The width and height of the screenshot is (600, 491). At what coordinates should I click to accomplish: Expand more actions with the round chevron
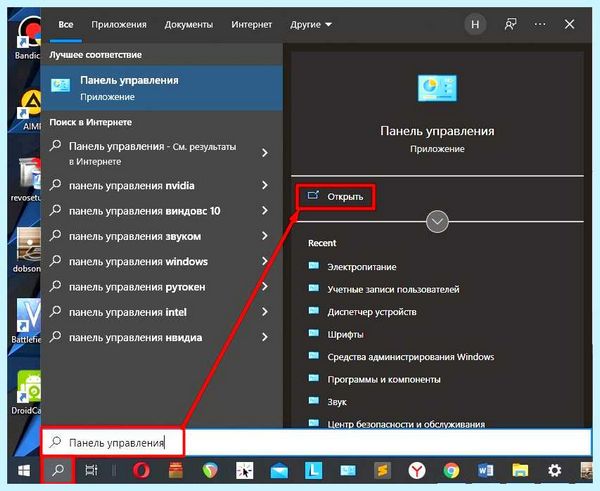pyautogui.click(x=437, y=221)
